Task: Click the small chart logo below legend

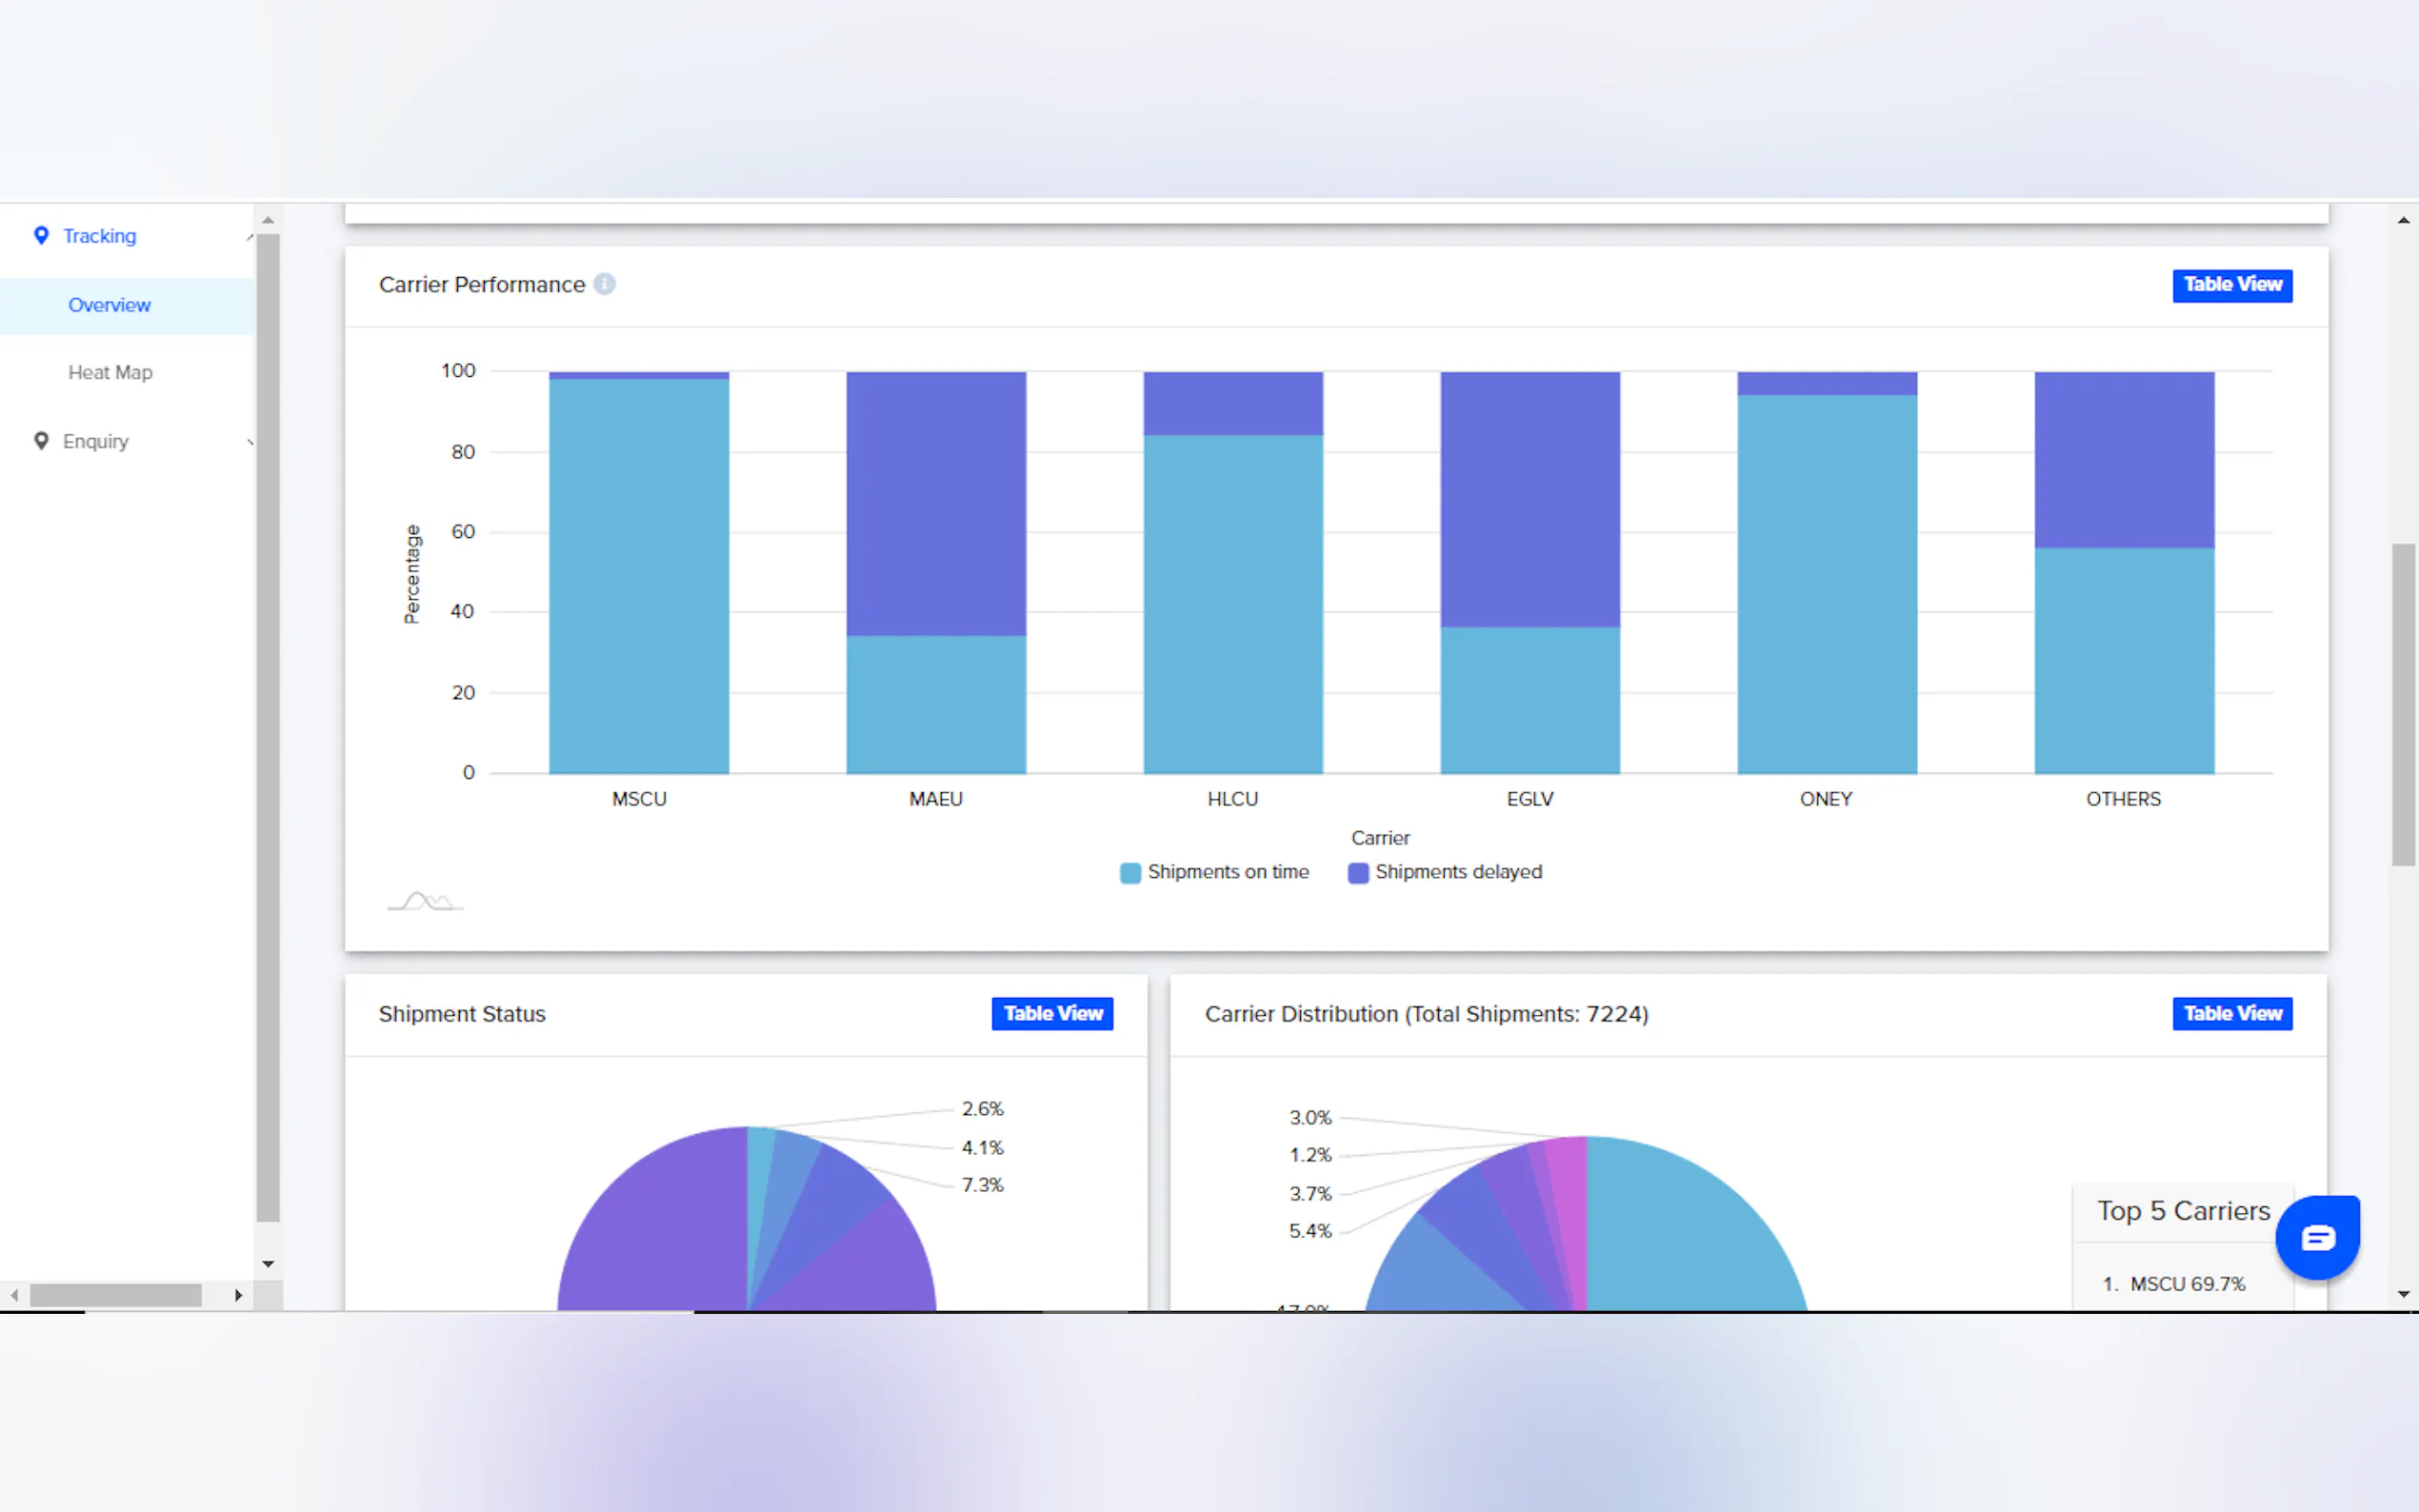Action: tap(425, 901)
